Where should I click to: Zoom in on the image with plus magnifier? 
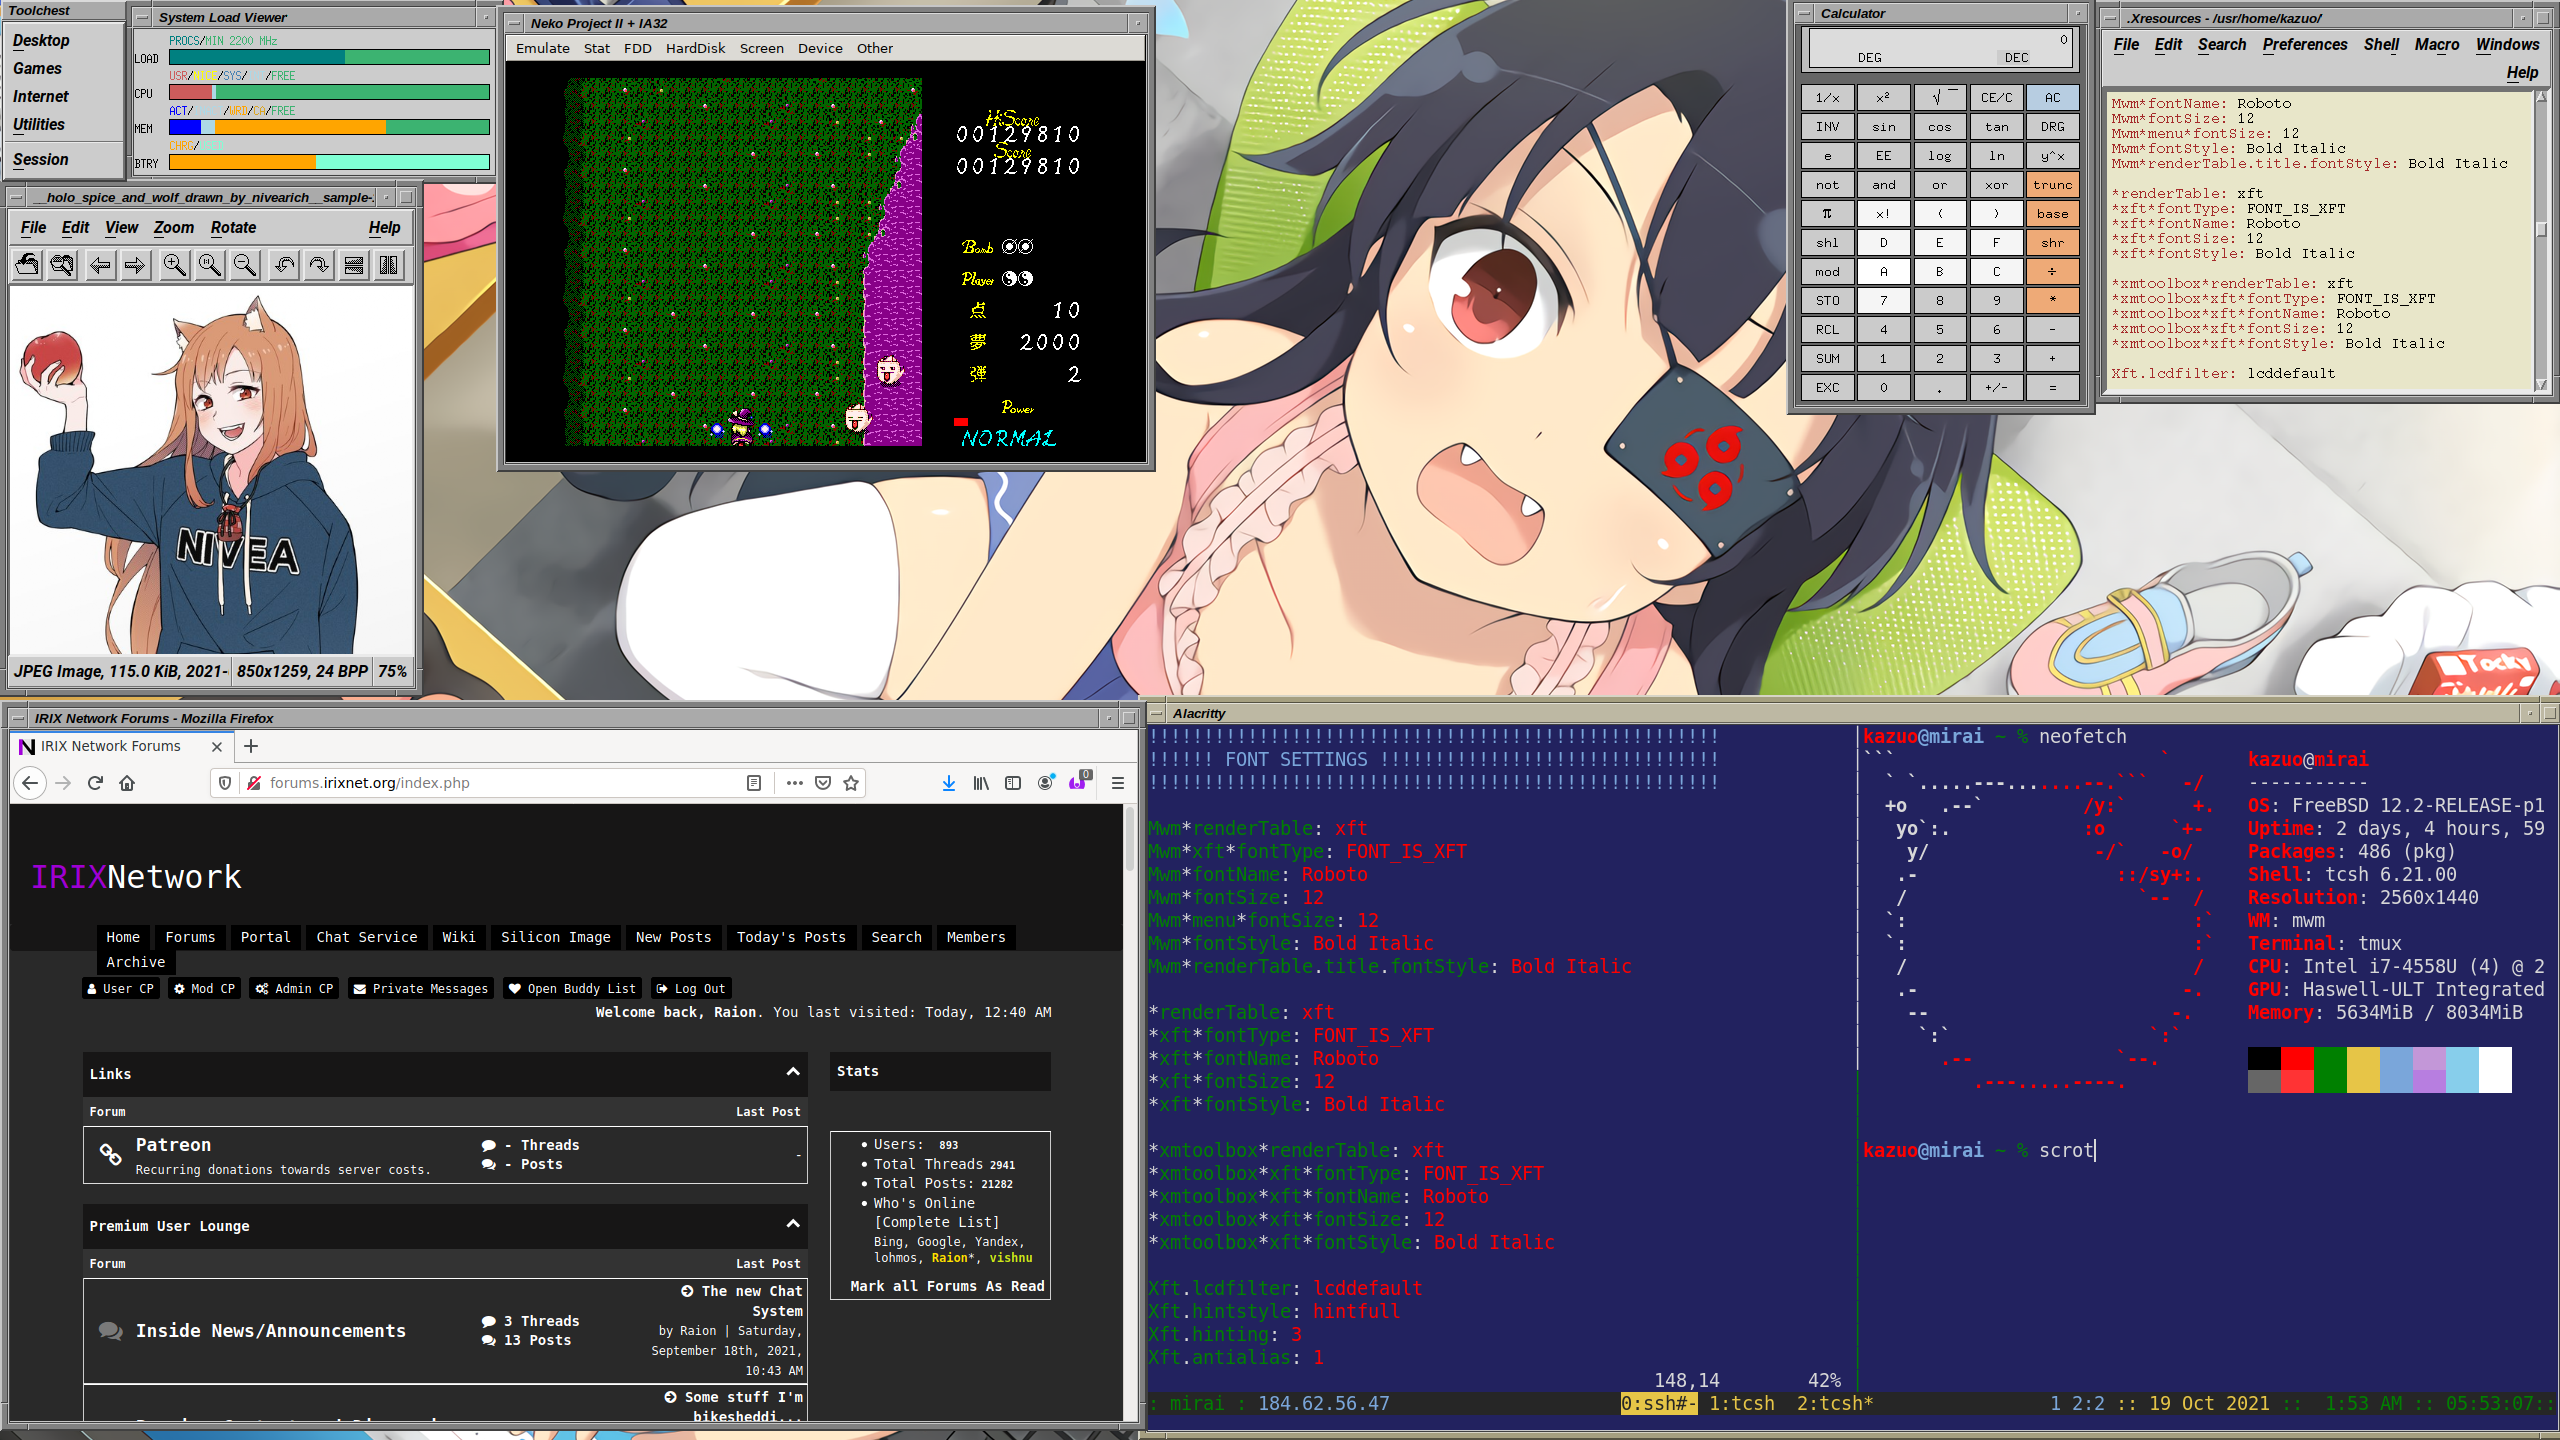pos(175,265)
